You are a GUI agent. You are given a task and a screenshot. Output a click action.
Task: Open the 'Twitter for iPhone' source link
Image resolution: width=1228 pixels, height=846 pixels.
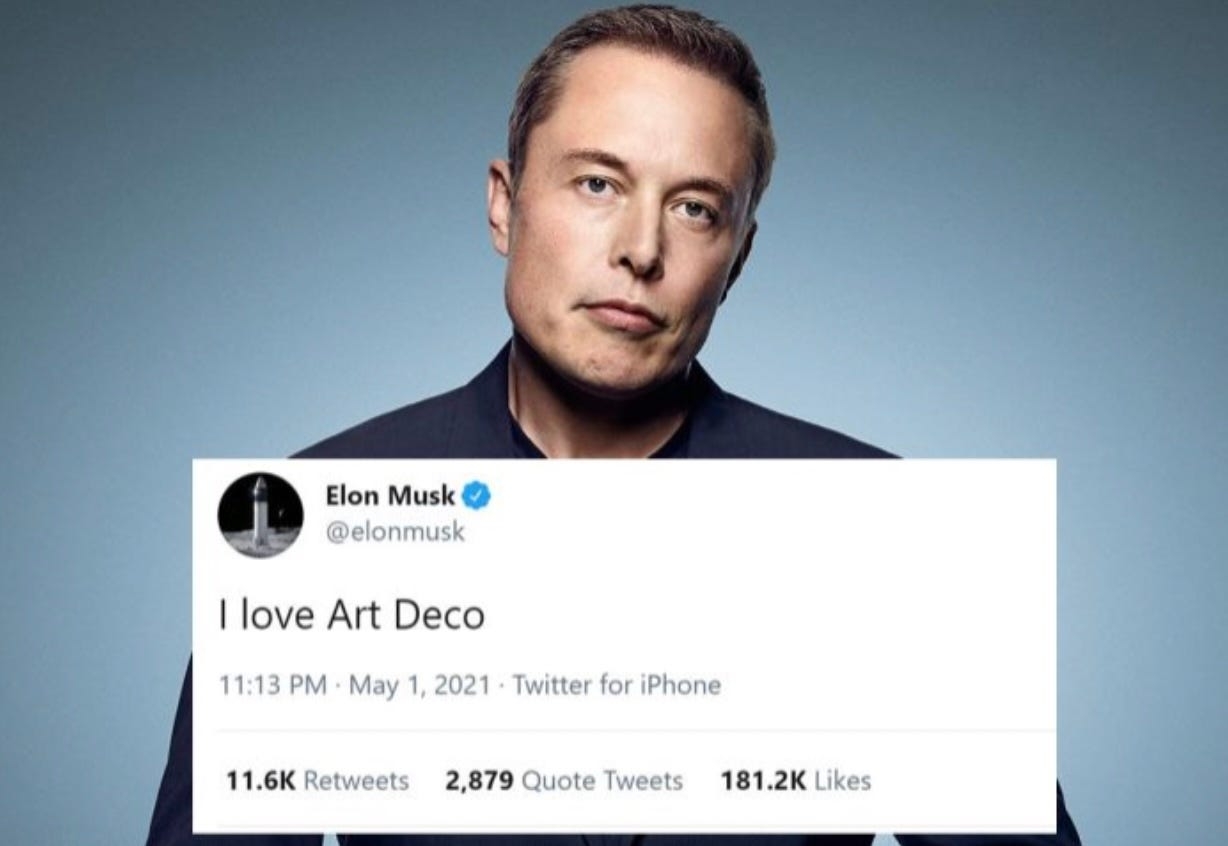coord(616,686)
